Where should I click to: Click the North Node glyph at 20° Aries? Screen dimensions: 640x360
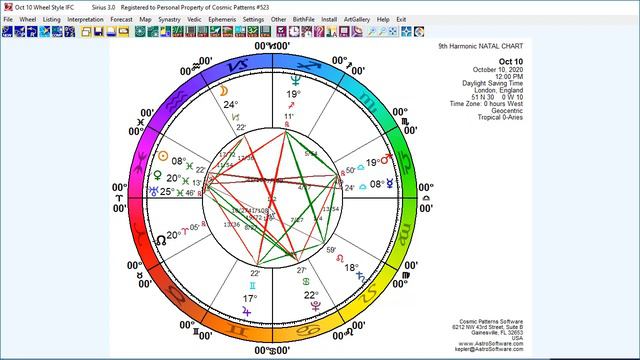[161, 240]
